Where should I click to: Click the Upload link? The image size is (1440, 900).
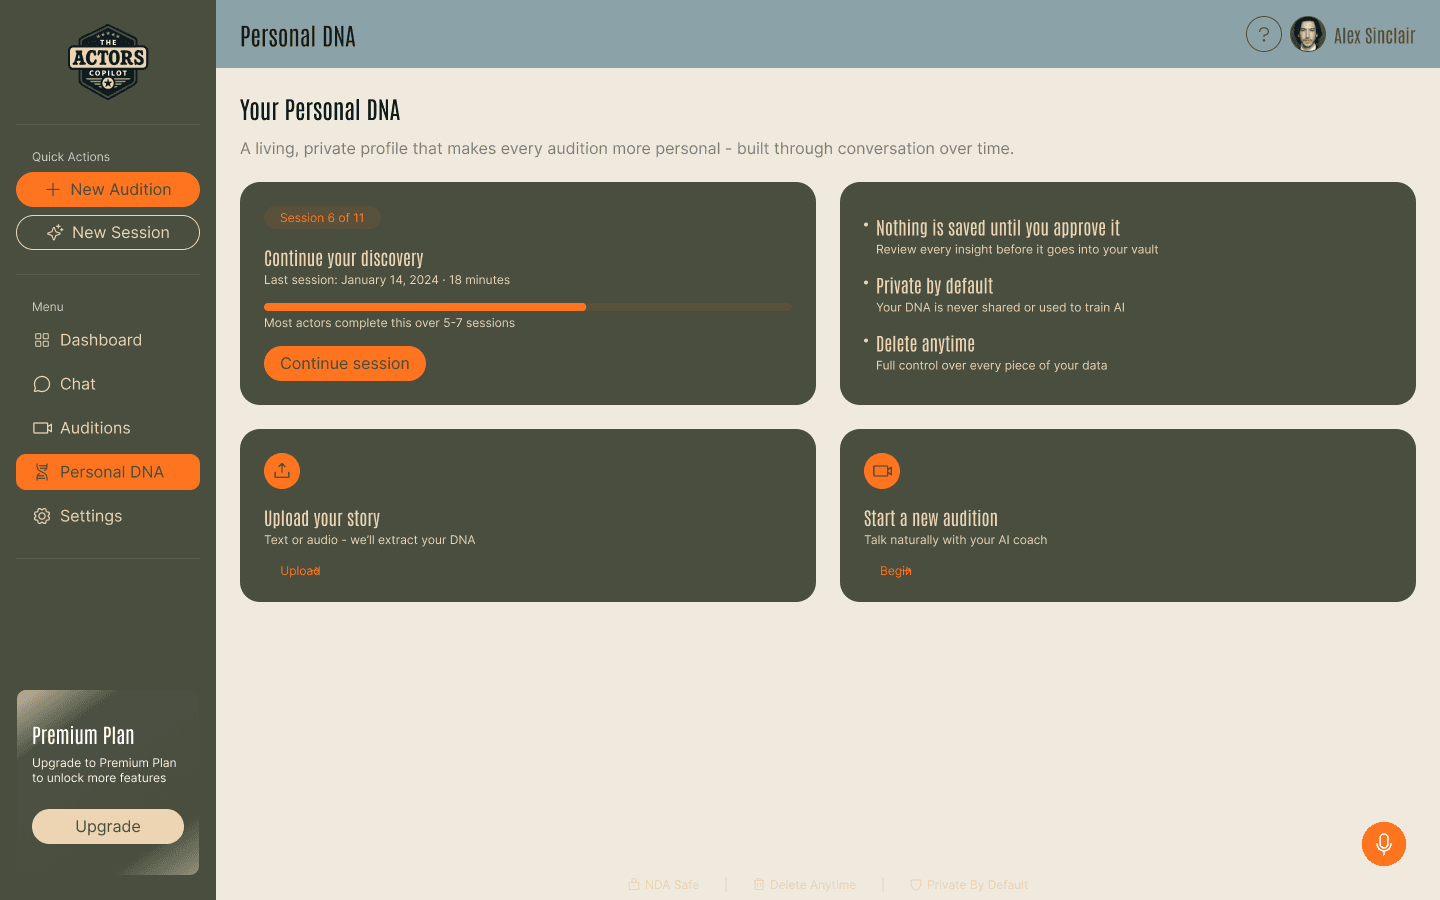pos(300,571)
